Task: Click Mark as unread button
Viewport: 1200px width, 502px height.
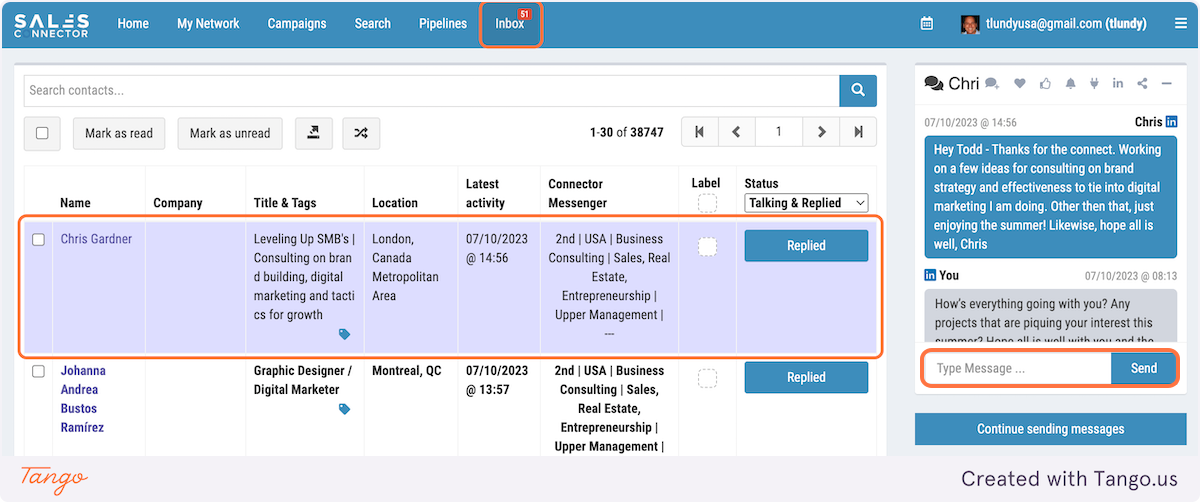Action: (x=230, y=133)
